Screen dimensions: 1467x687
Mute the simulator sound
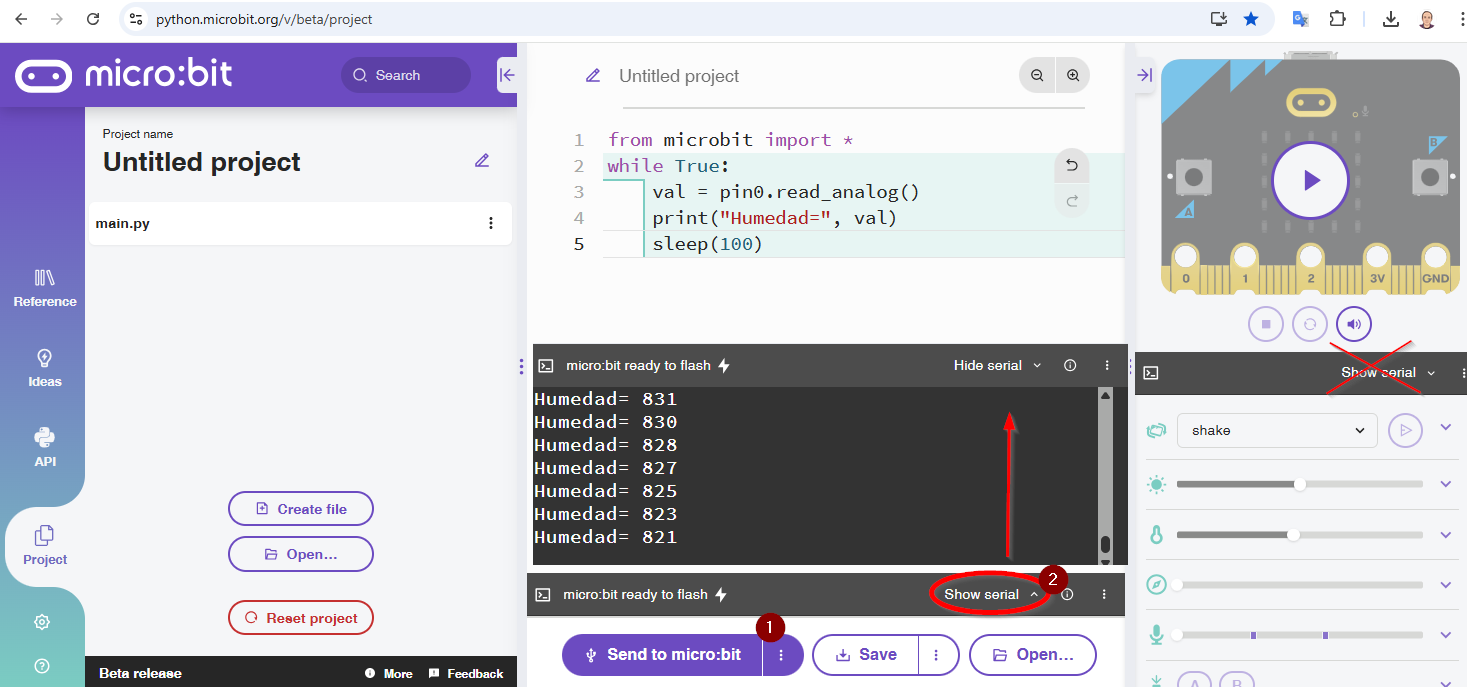coord(1353,324)
